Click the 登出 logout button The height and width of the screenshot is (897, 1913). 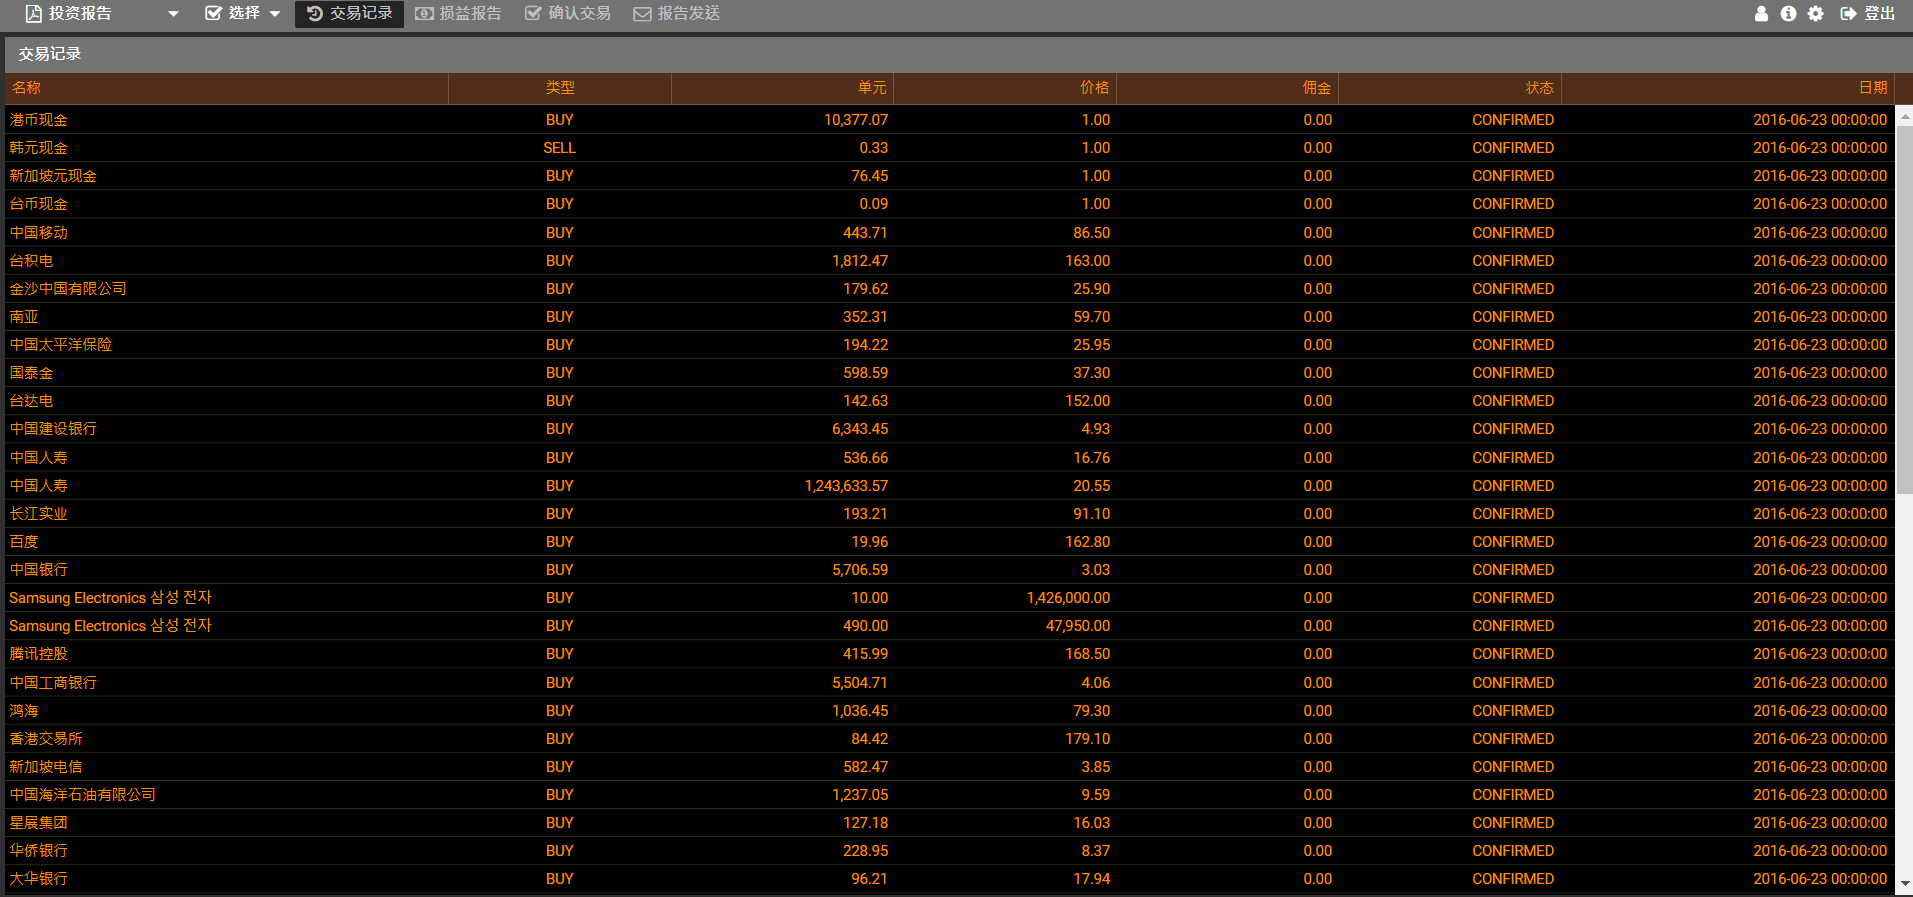coord(1868,14)
